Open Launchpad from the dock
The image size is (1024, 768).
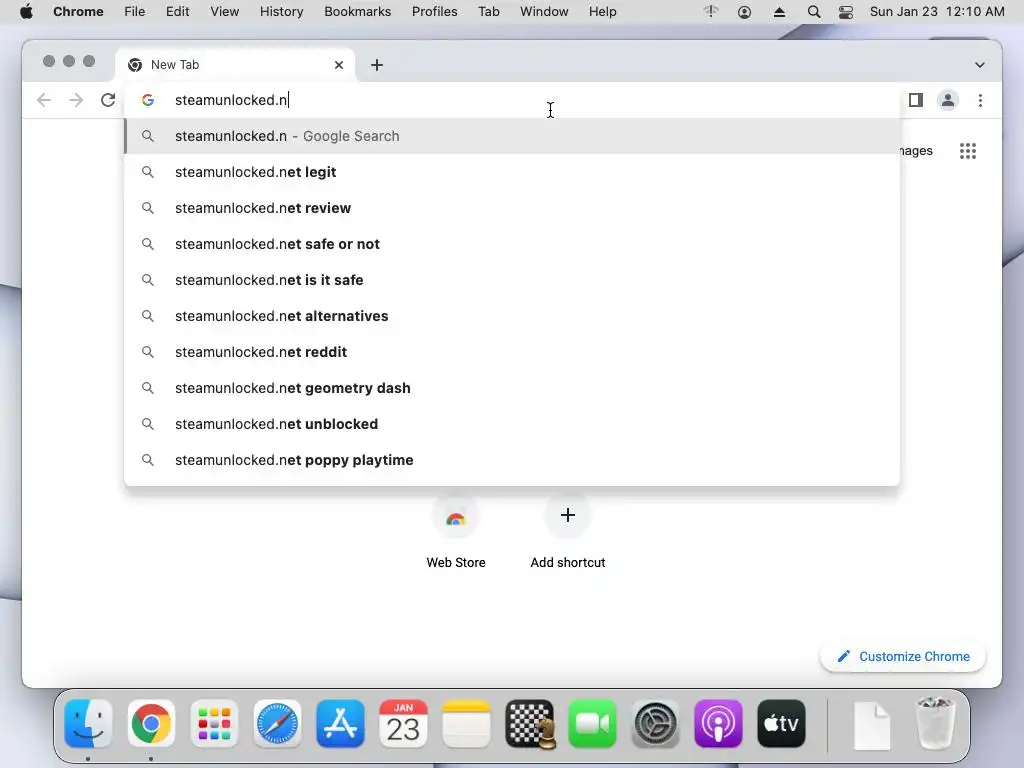214,724
